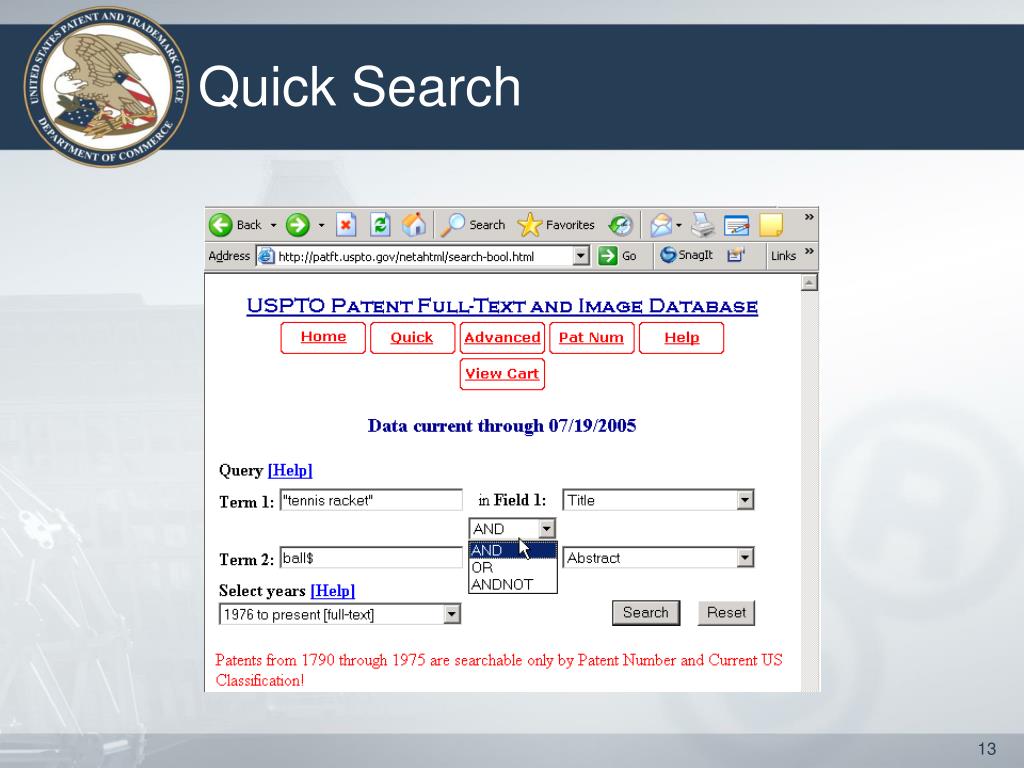Click the Mail envelope icon
The image size is (1024, 768).
coord(661,225)
